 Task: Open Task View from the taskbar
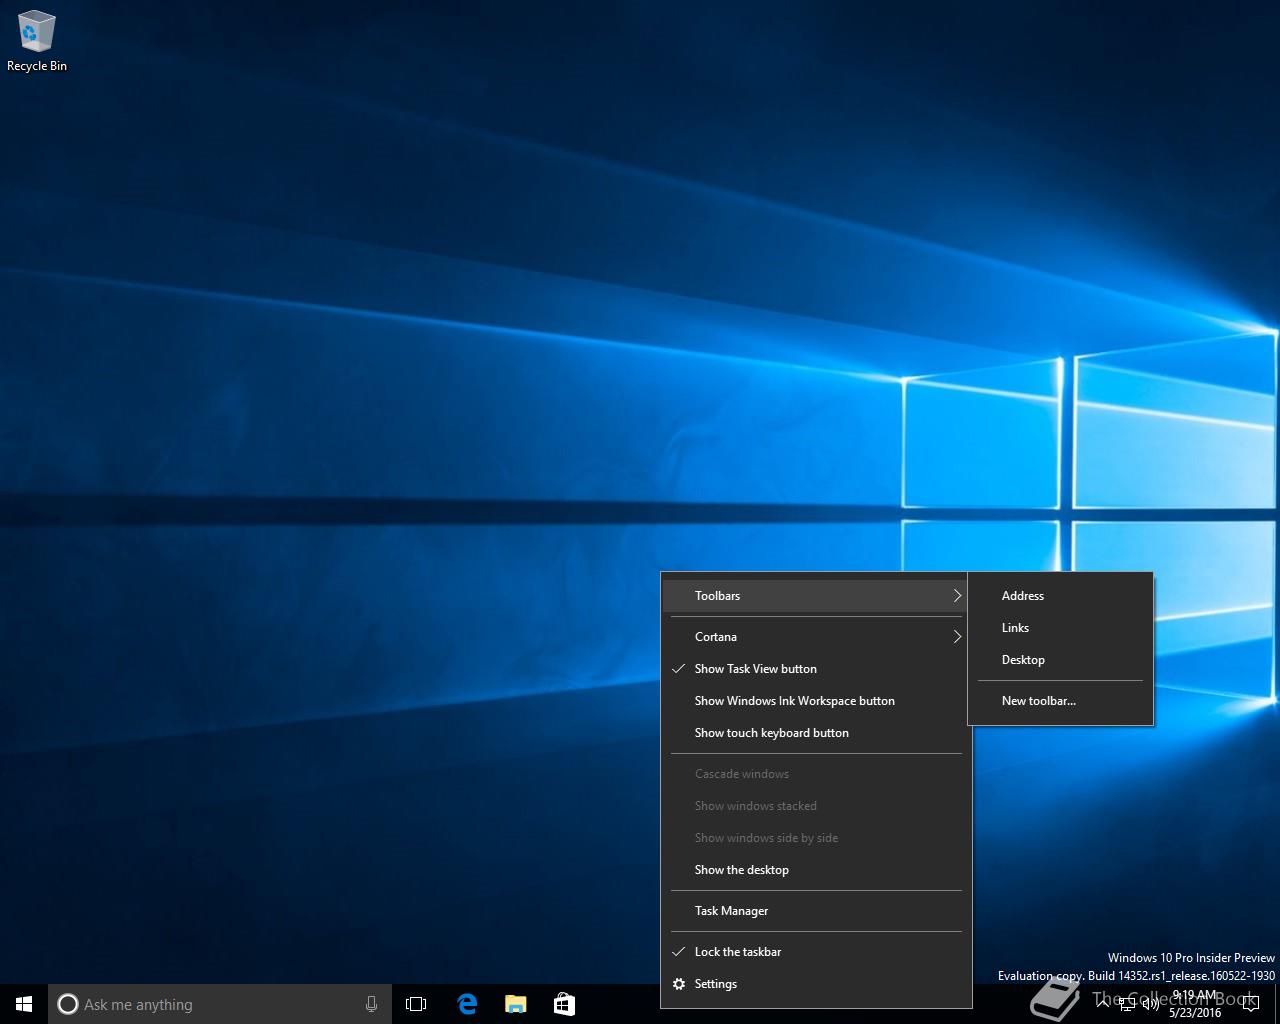click(416, 1004)
